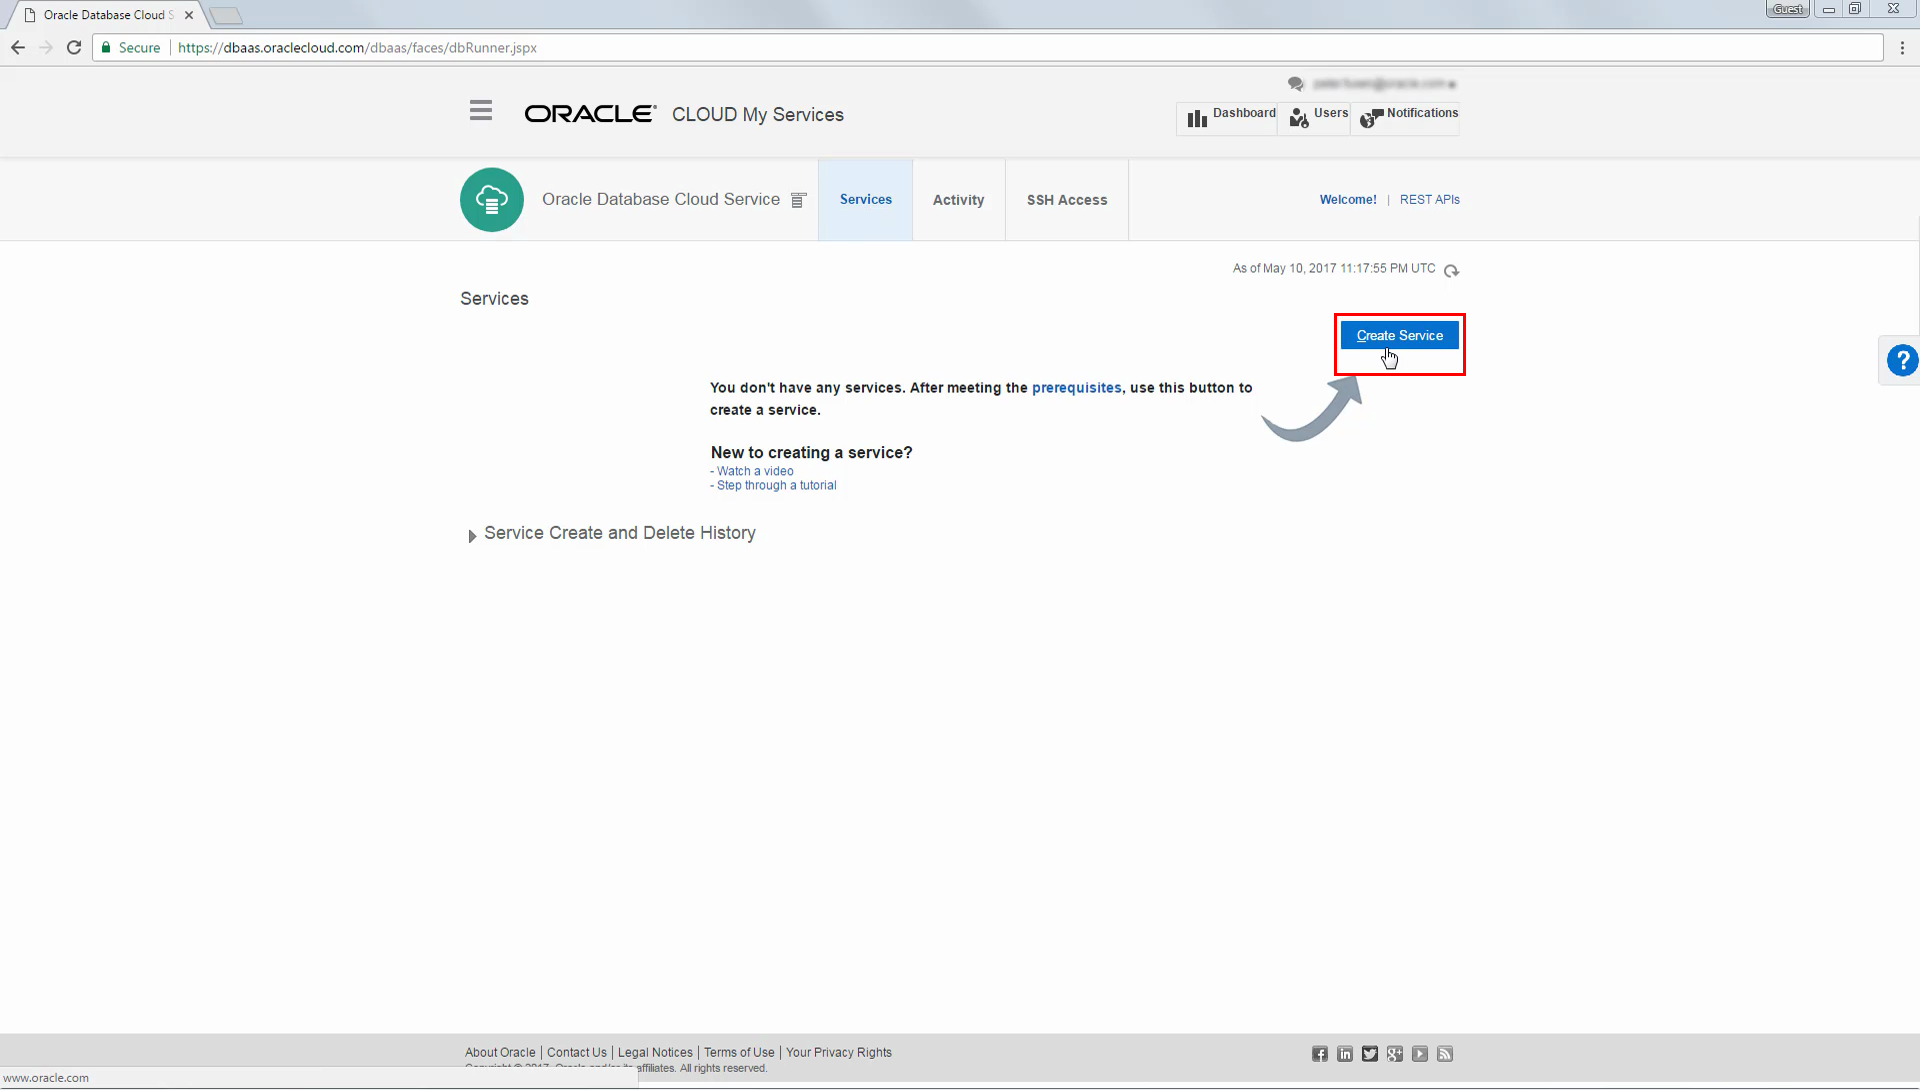1920x1090 pixels.
Task: Switch to the Activity tab
Action: [x=958, y=200]
